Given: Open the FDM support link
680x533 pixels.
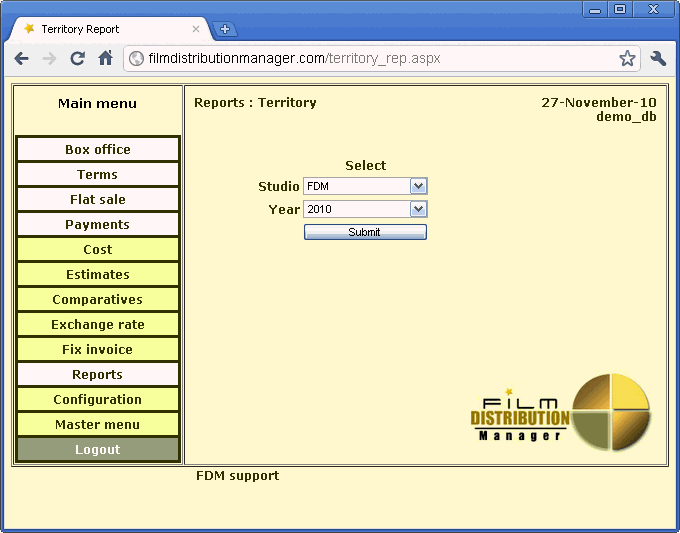Looking at the screenshot, I should tap(237, 476).
